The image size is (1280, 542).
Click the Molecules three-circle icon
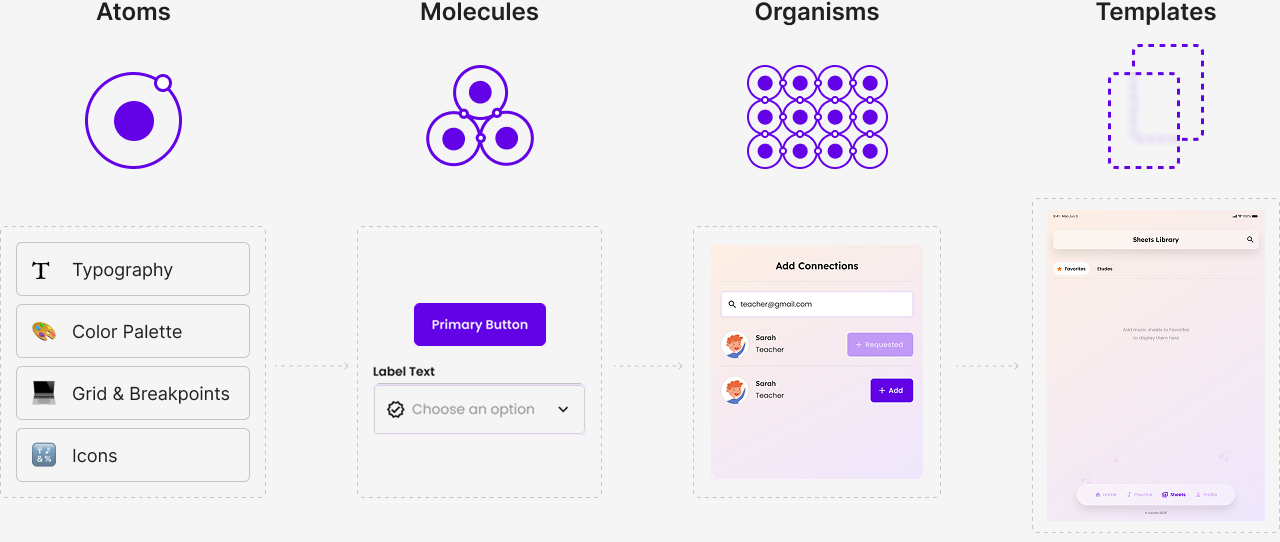pyautogui.click(x=480, y=117)
